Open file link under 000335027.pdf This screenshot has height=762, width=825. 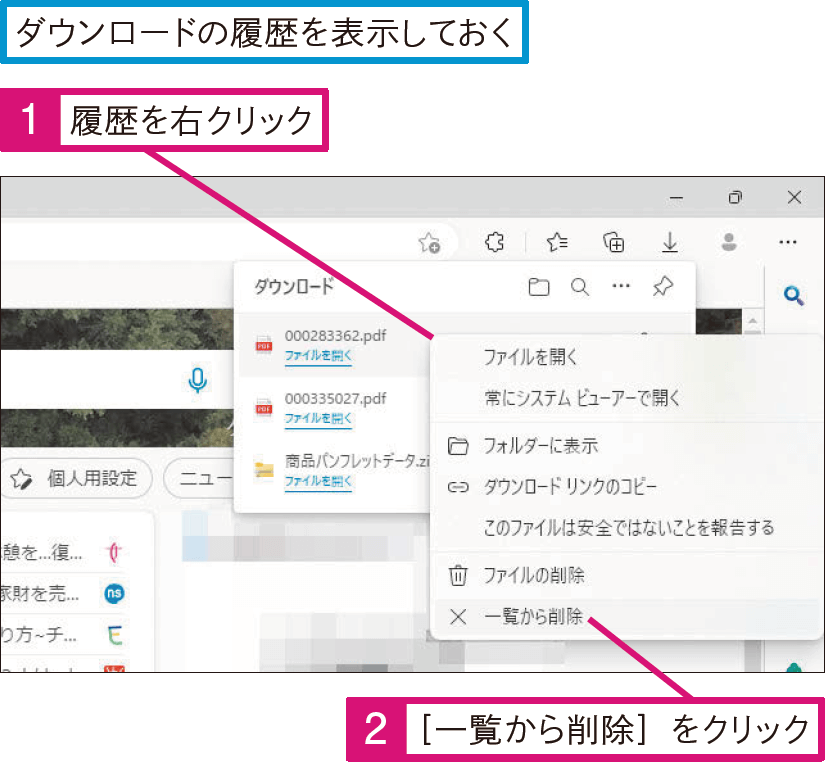pos(318,419)
